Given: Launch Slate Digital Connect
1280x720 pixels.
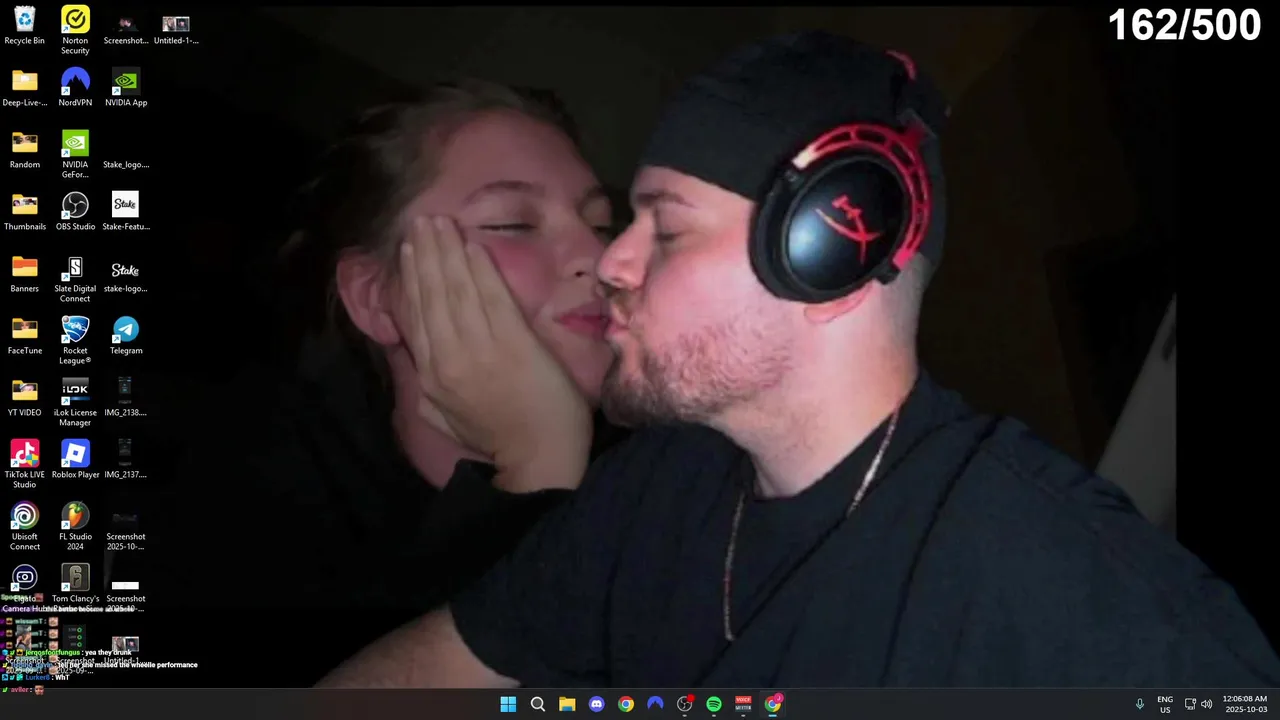Looking at the screenshot, I should pyautogui.click(x=75, y=279).
